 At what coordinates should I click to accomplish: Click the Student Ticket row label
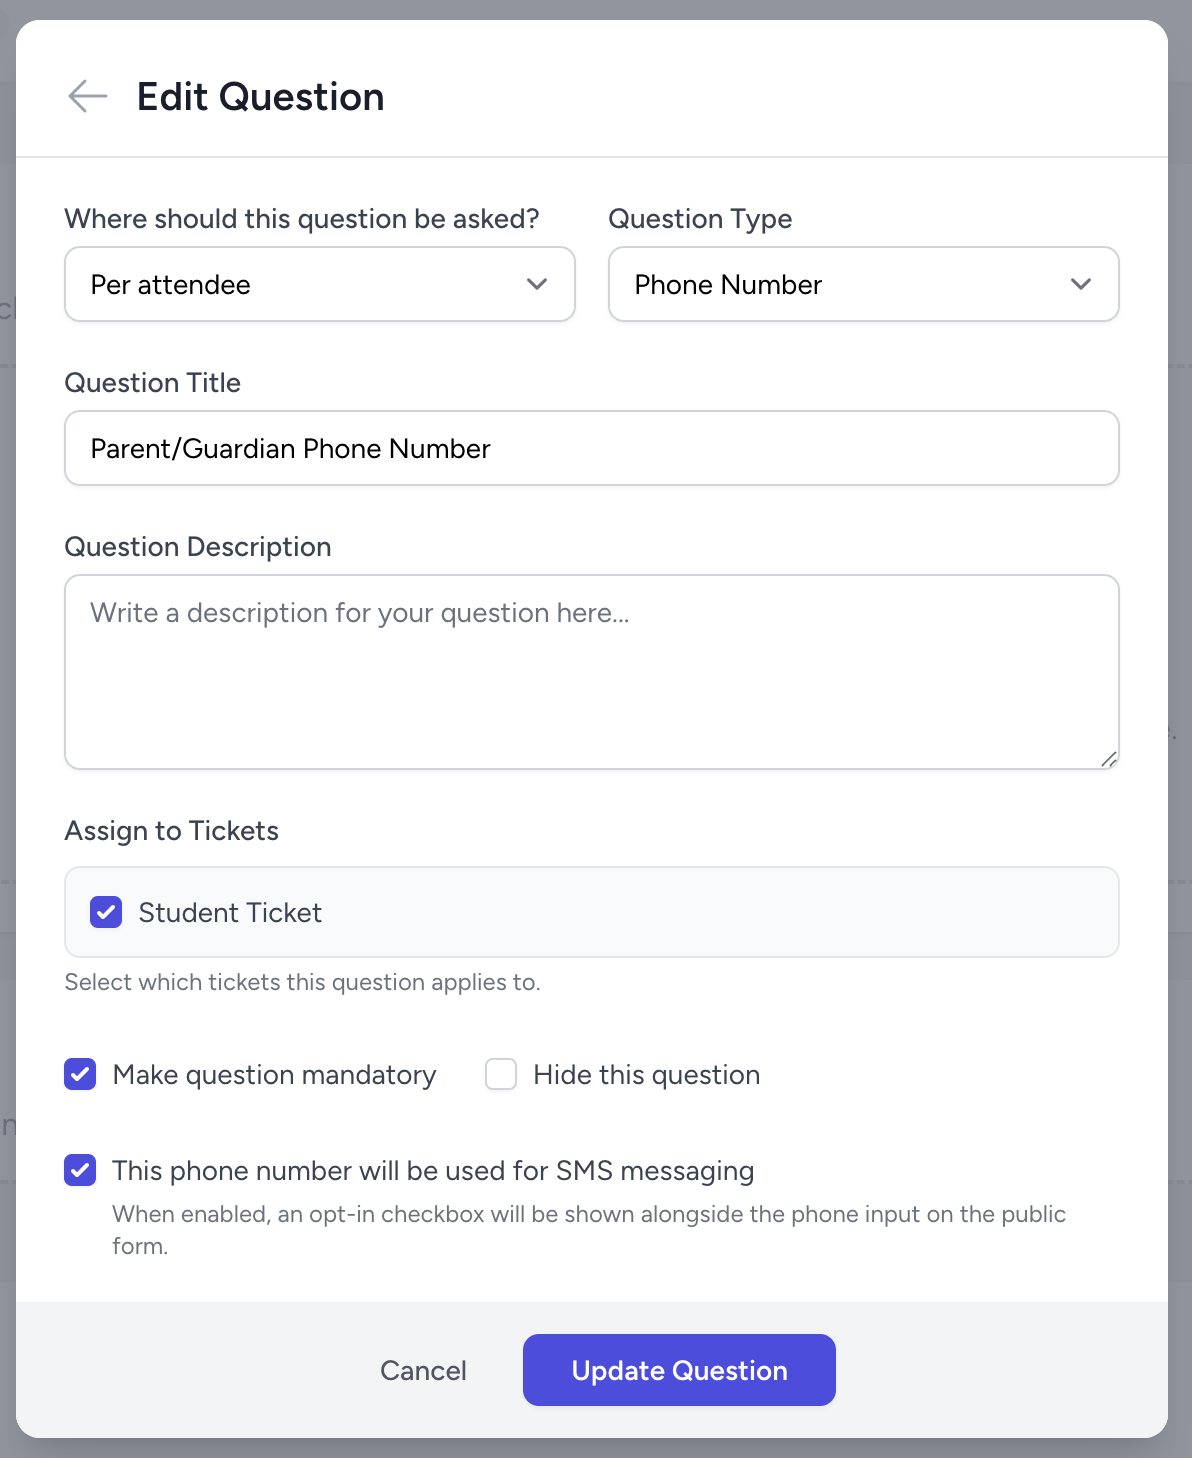[x=229, y=911]
